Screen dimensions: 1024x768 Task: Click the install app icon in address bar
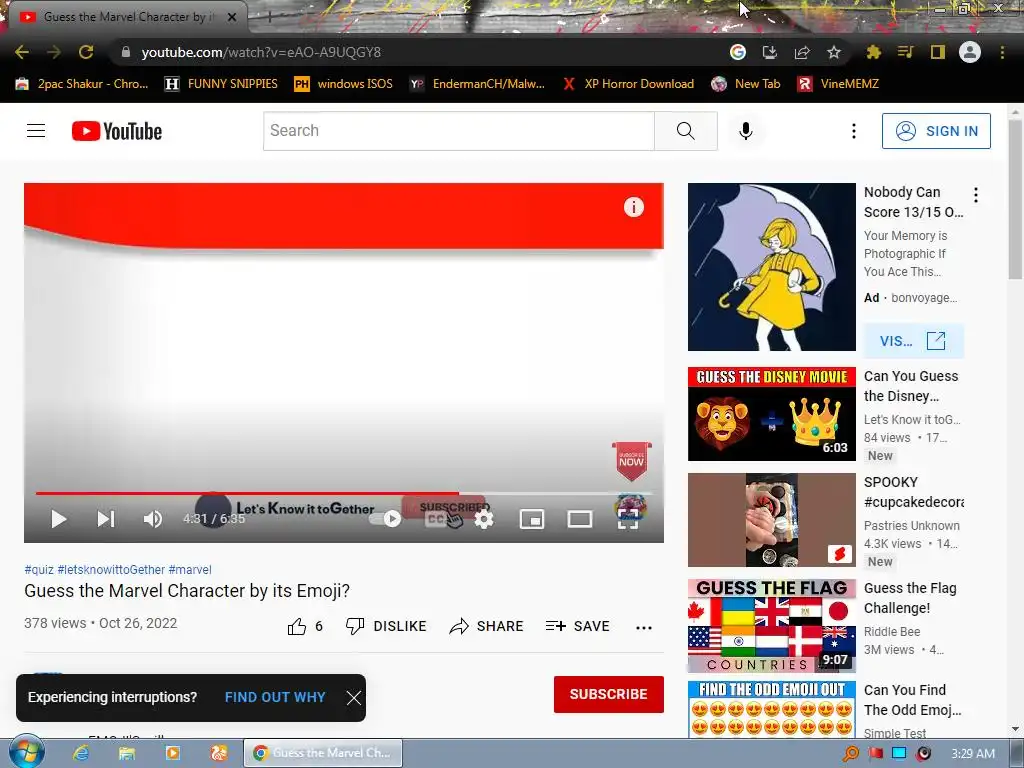[x=770, y=52]
